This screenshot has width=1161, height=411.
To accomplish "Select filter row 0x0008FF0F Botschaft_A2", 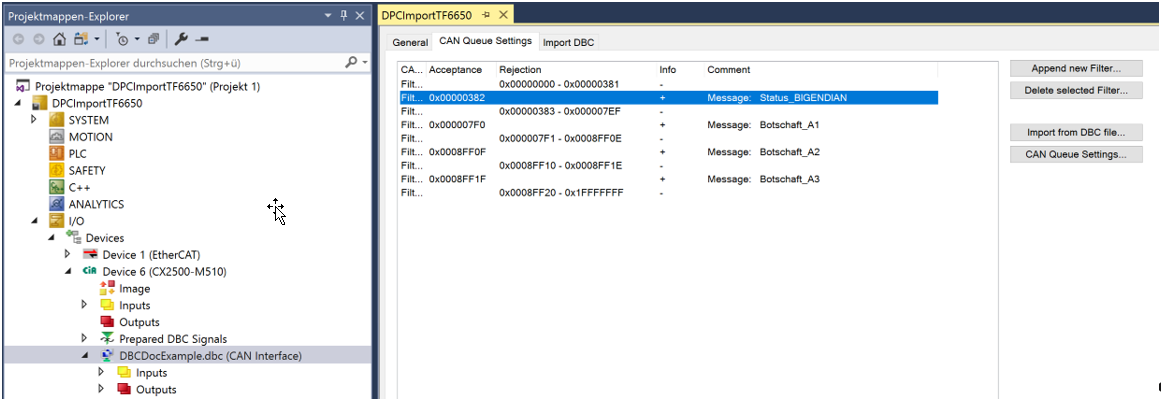I will pos(667,152).
